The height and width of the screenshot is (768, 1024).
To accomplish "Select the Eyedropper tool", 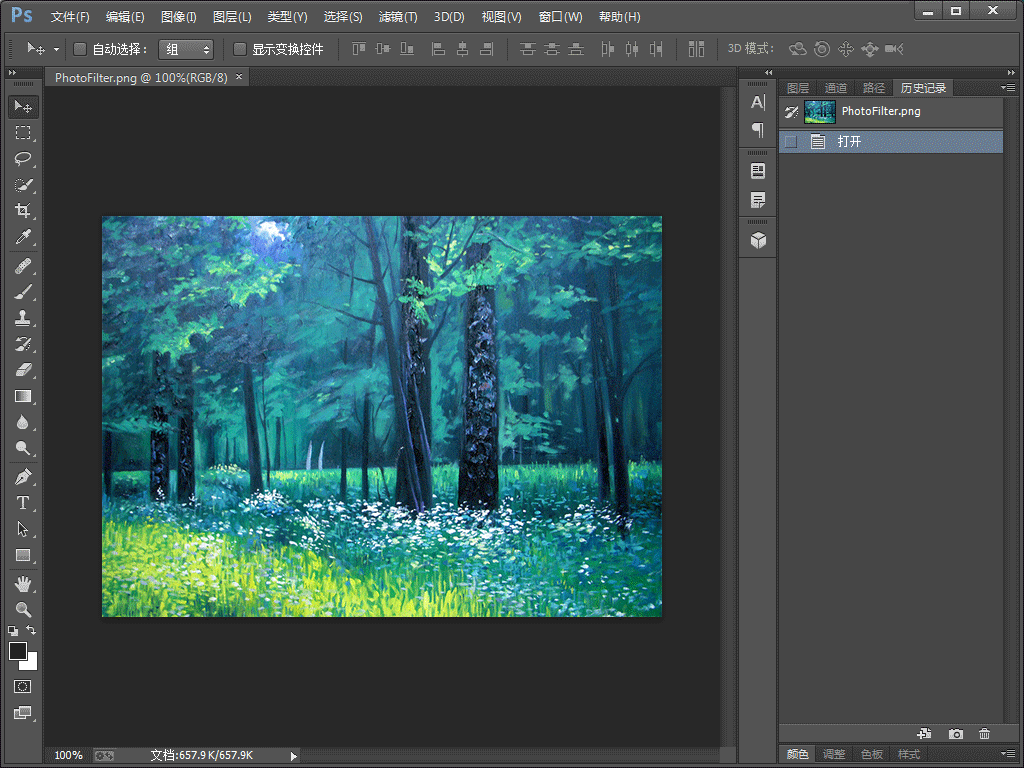I will click(x=23, y=236).
